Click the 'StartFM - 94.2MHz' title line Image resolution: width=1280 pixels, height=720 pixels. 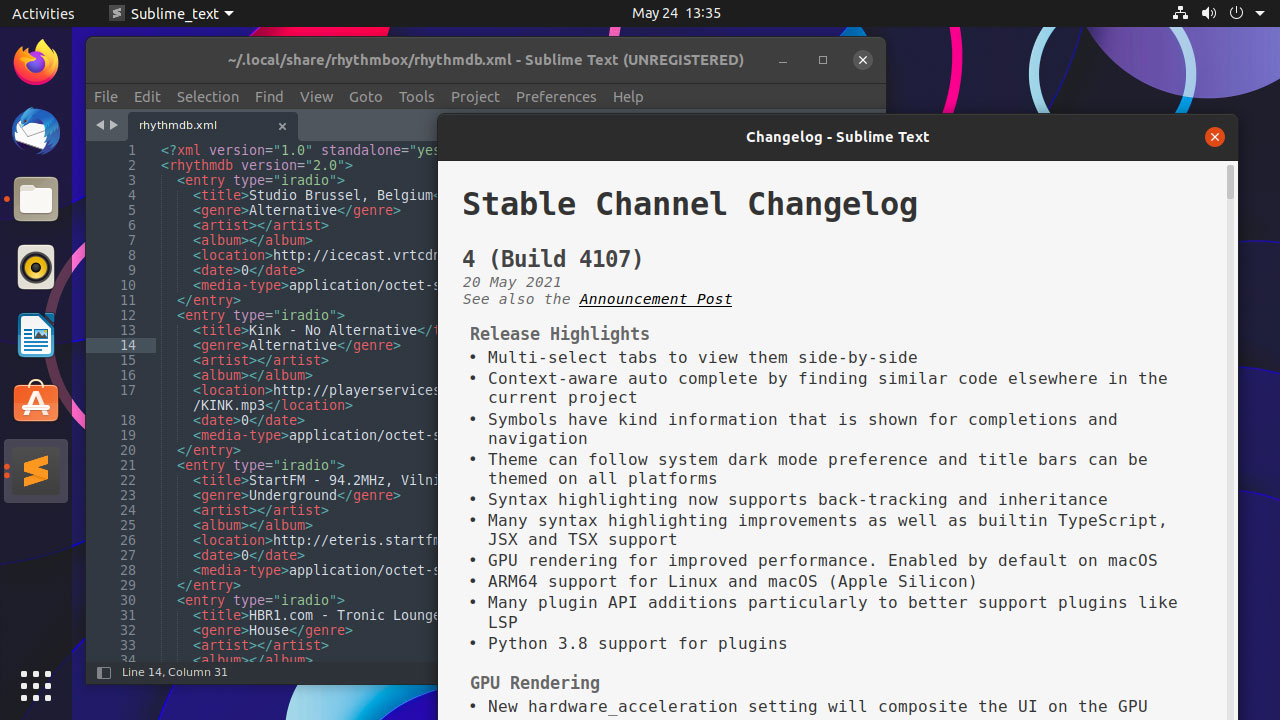click(315, 480)
